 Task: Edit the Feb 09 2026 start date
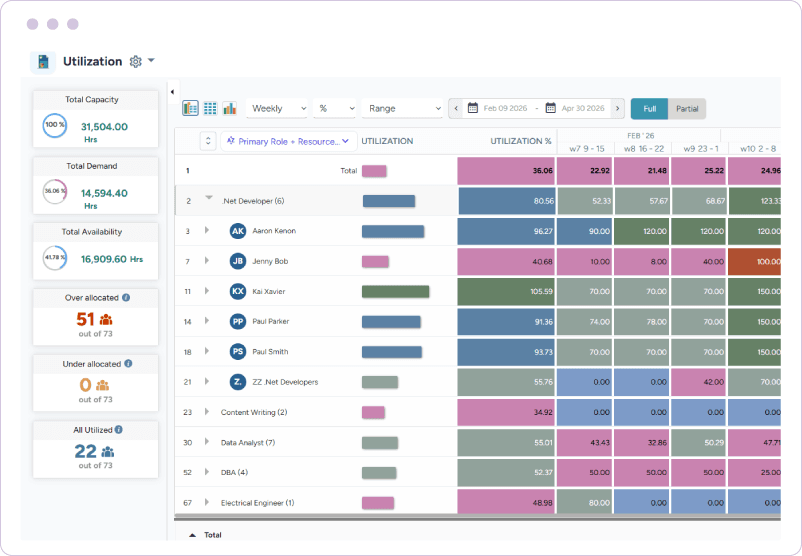(505, 108)
